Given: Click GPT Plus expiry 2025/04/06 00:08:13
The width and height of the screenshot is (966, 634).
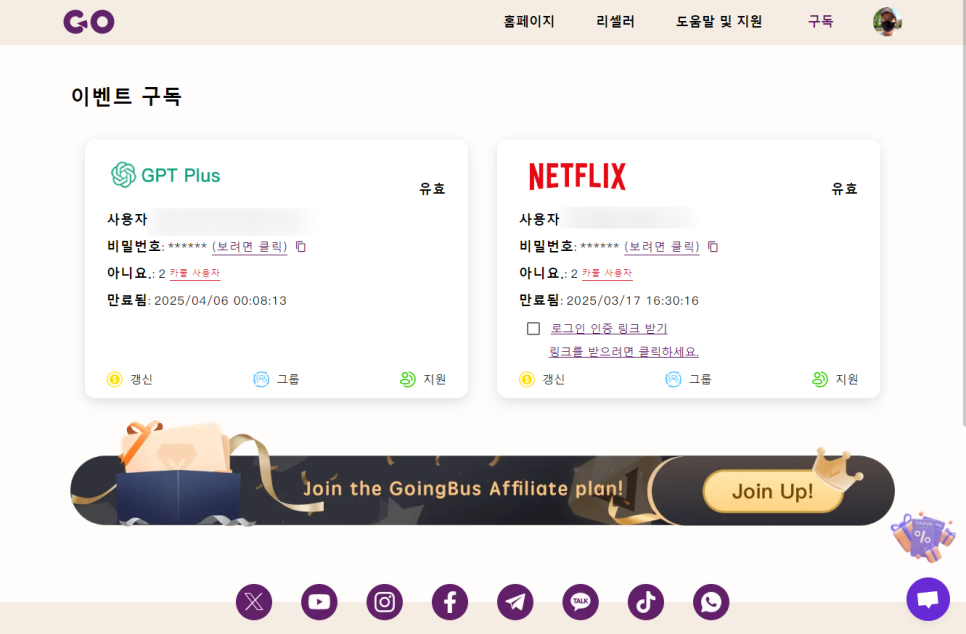Looking at the screenshot, I should coord(220,301).
